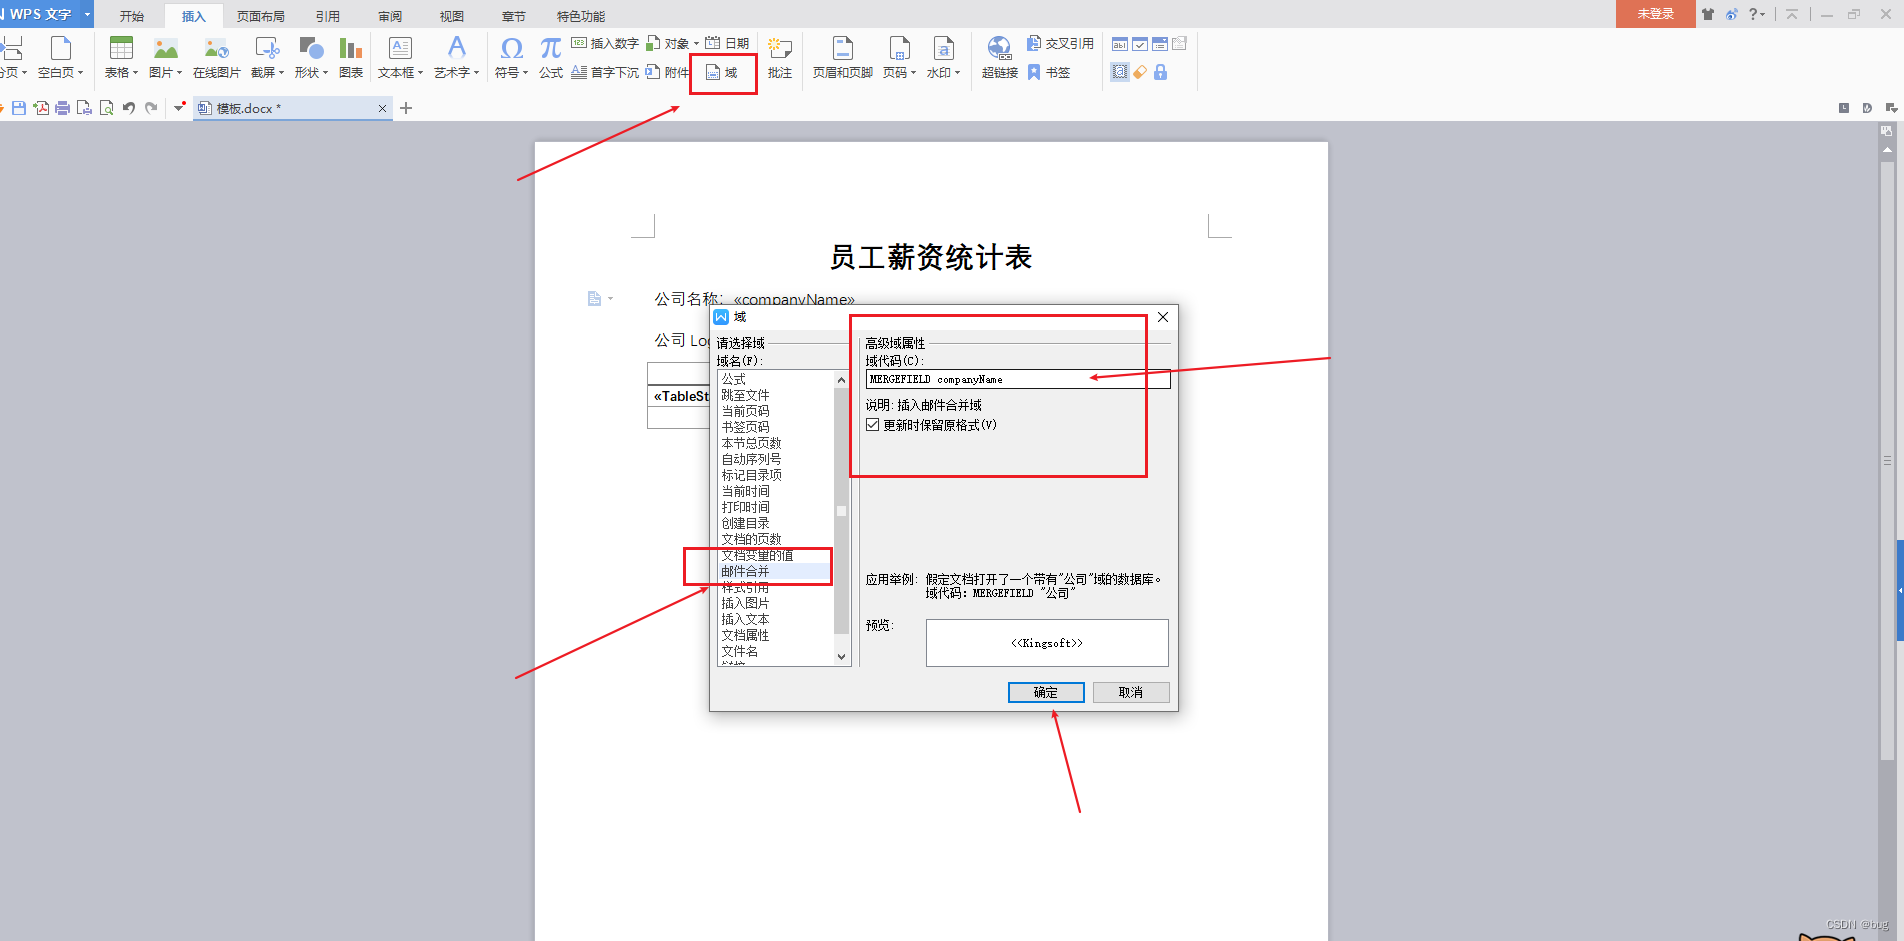
Task: Expand the 对象 object dropdown arrow
Action: pos(697,44)
